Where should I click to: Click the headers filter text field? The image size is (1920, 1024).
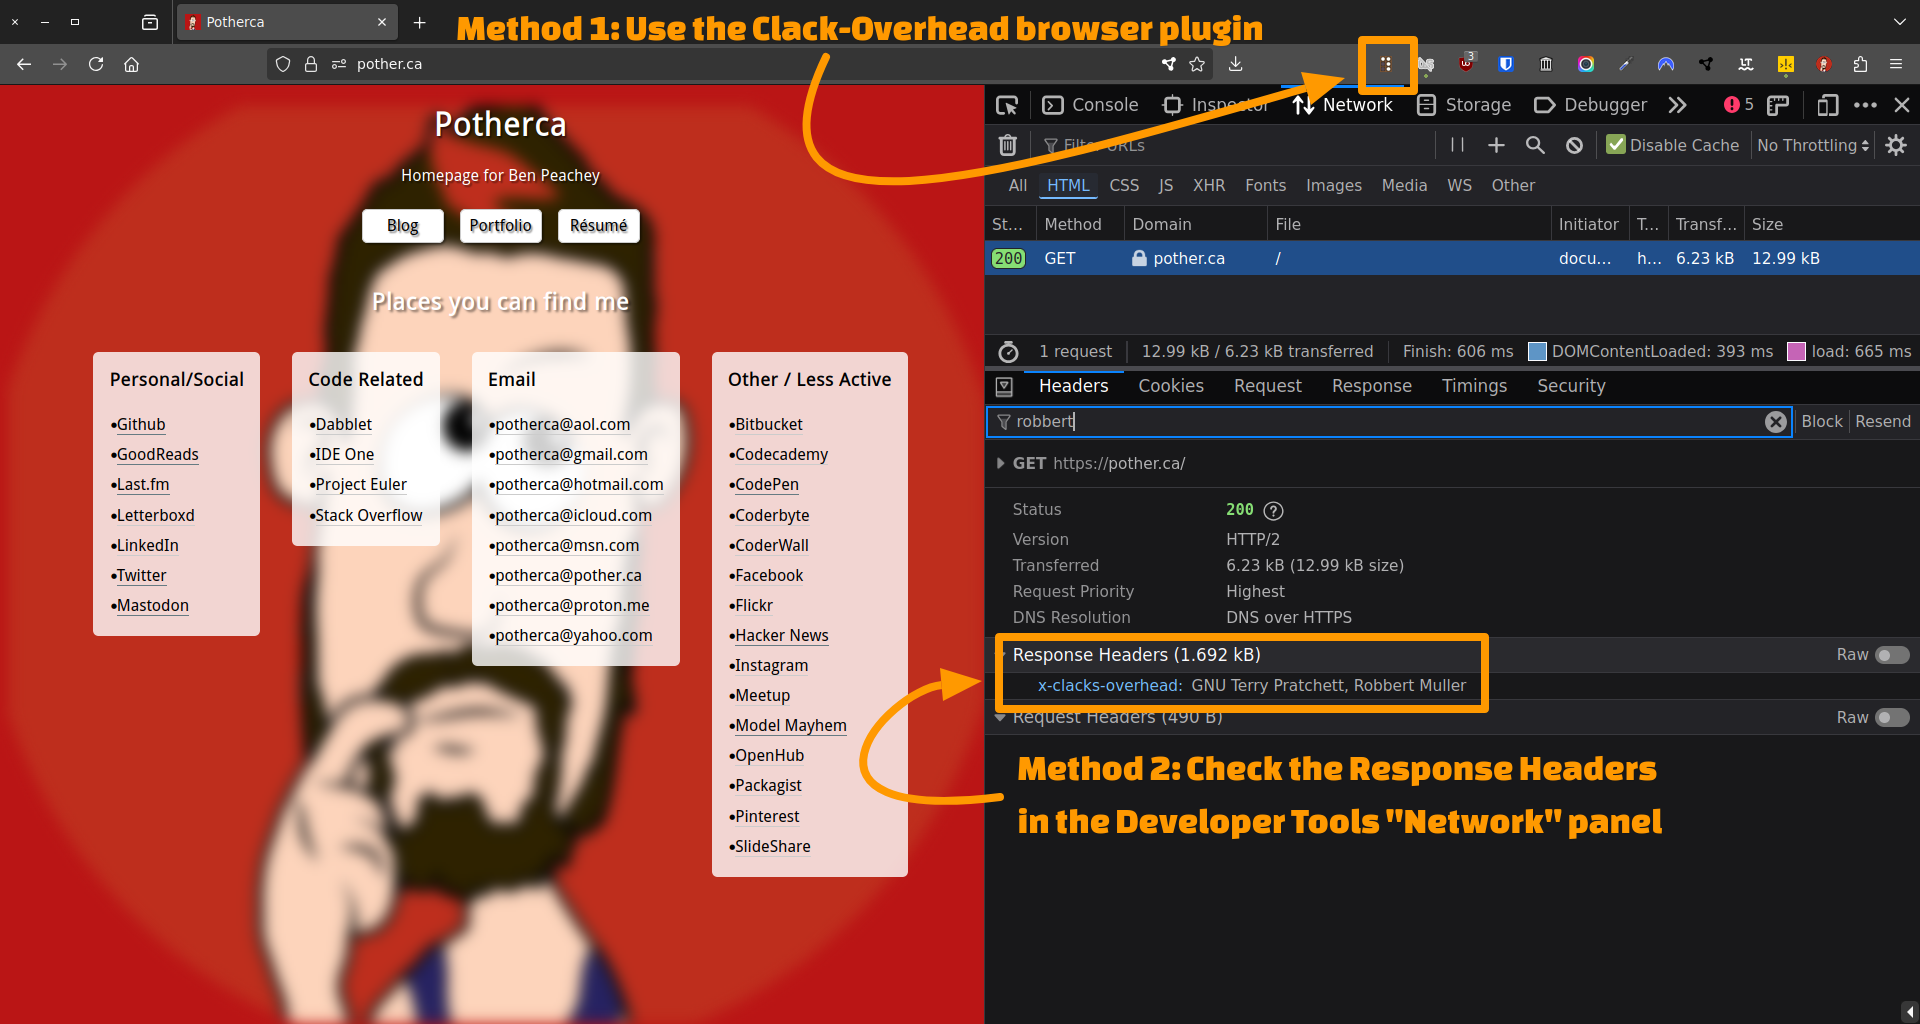point(1388,421)
